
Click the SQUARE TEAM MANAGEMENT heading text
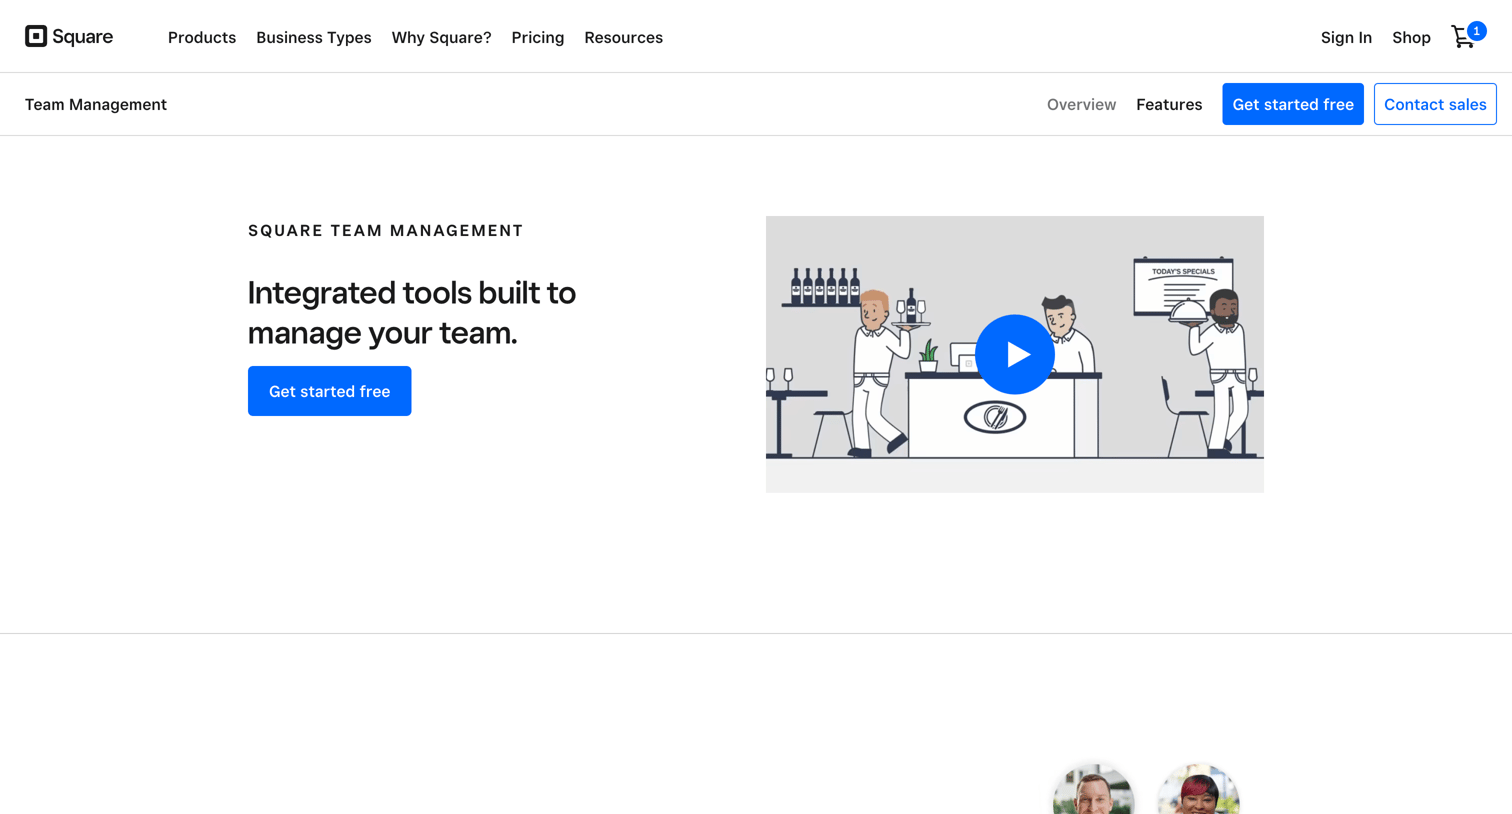[x=386, y=230]
